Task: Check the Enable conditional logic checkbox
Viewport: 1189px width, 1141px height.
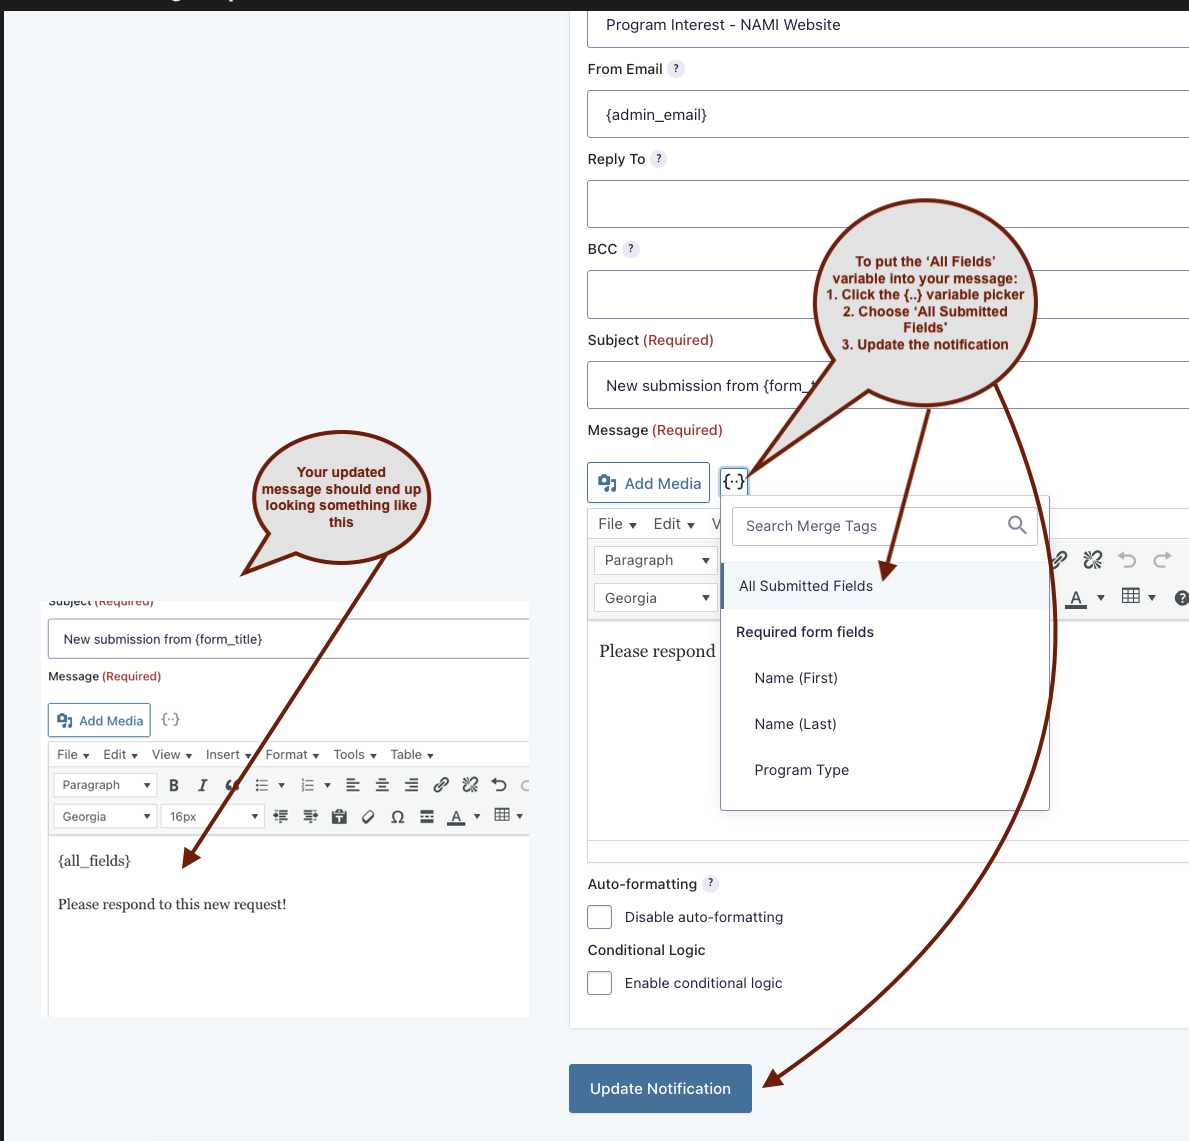Action: 600,983
